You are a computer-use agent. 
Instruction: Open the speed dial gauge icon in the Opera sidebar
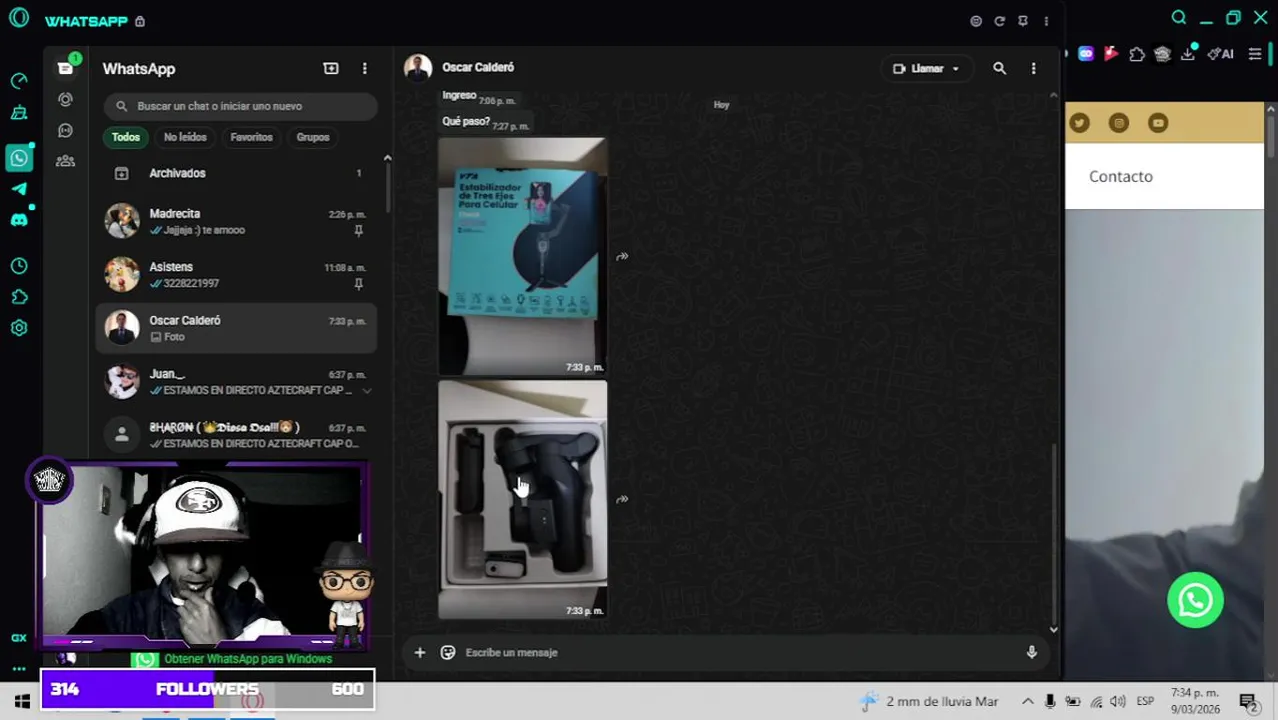[19, 81]
